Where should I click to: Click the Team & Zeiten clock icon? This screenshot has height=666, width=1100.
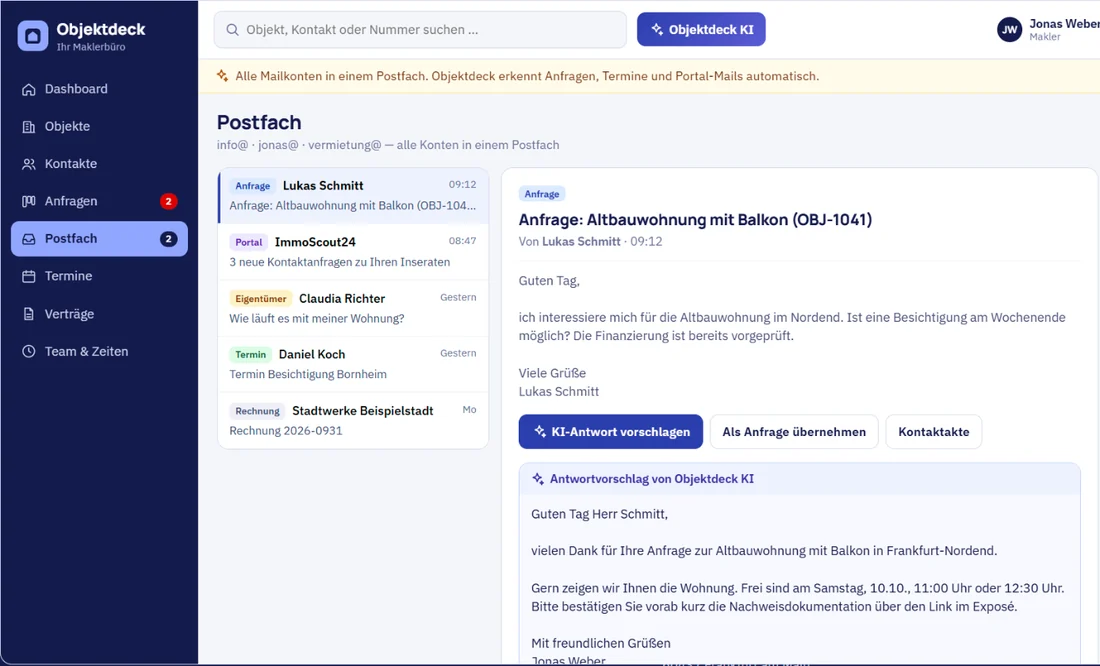pos(29,351)
